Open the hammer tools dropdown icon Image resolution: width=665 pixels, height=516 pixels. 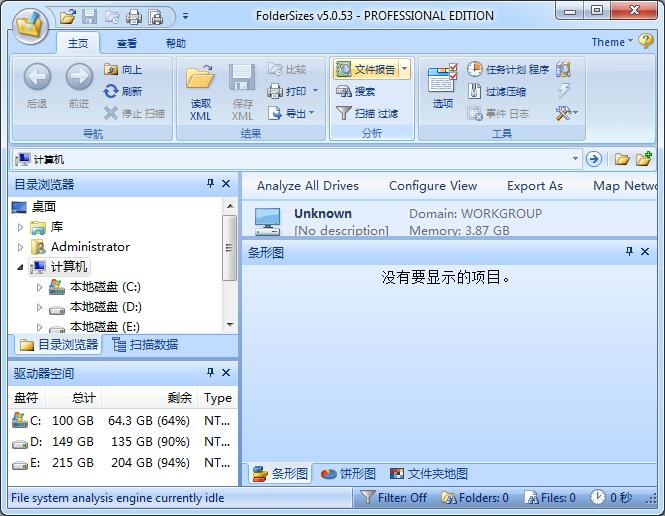(567, 113)
